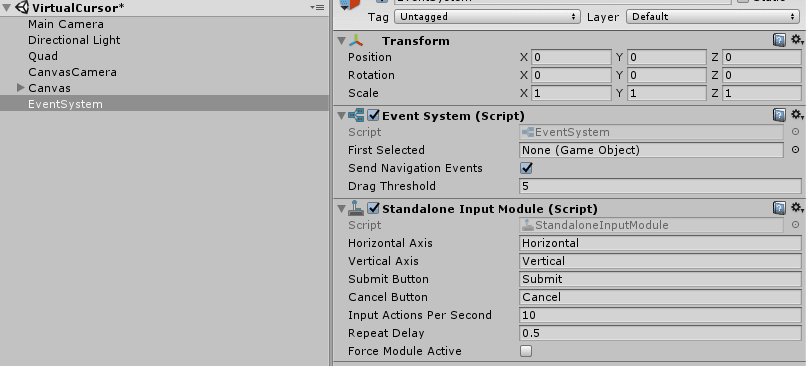Click the EventSystem script reference field

(651, 132)
